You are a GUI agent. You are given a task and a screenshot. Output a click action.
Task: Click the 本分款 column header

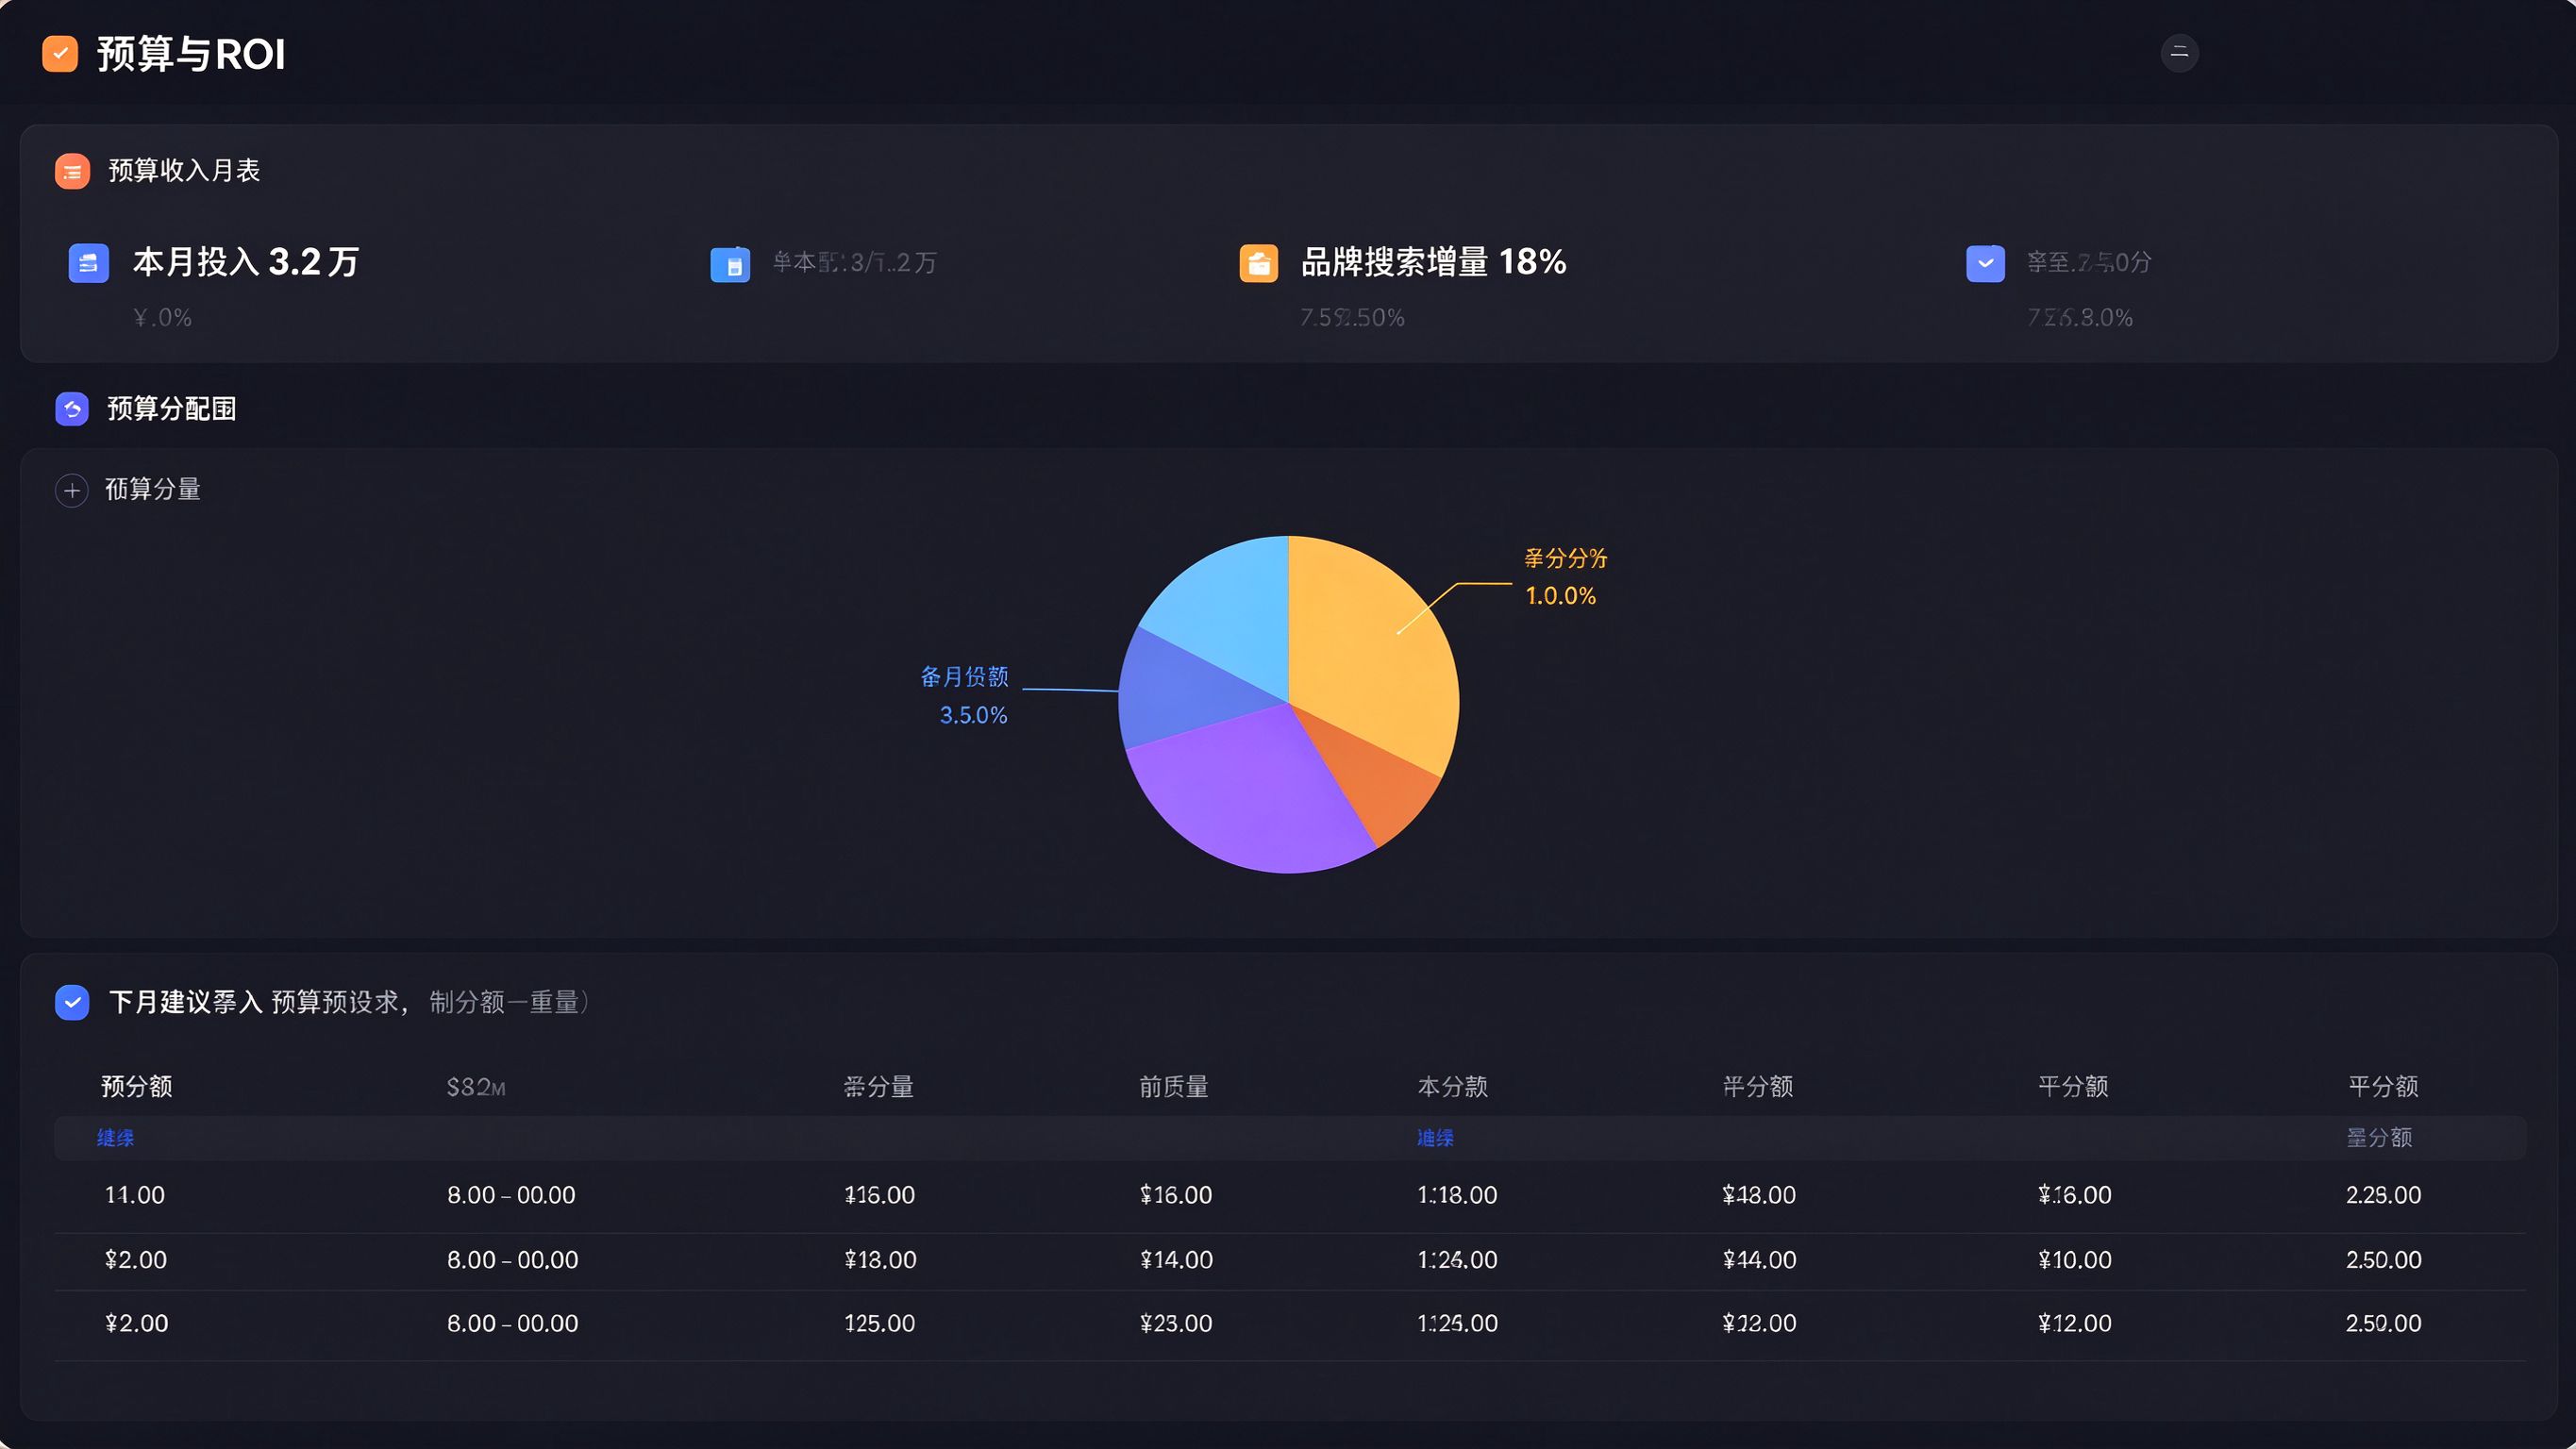tap(1453, 1087)
